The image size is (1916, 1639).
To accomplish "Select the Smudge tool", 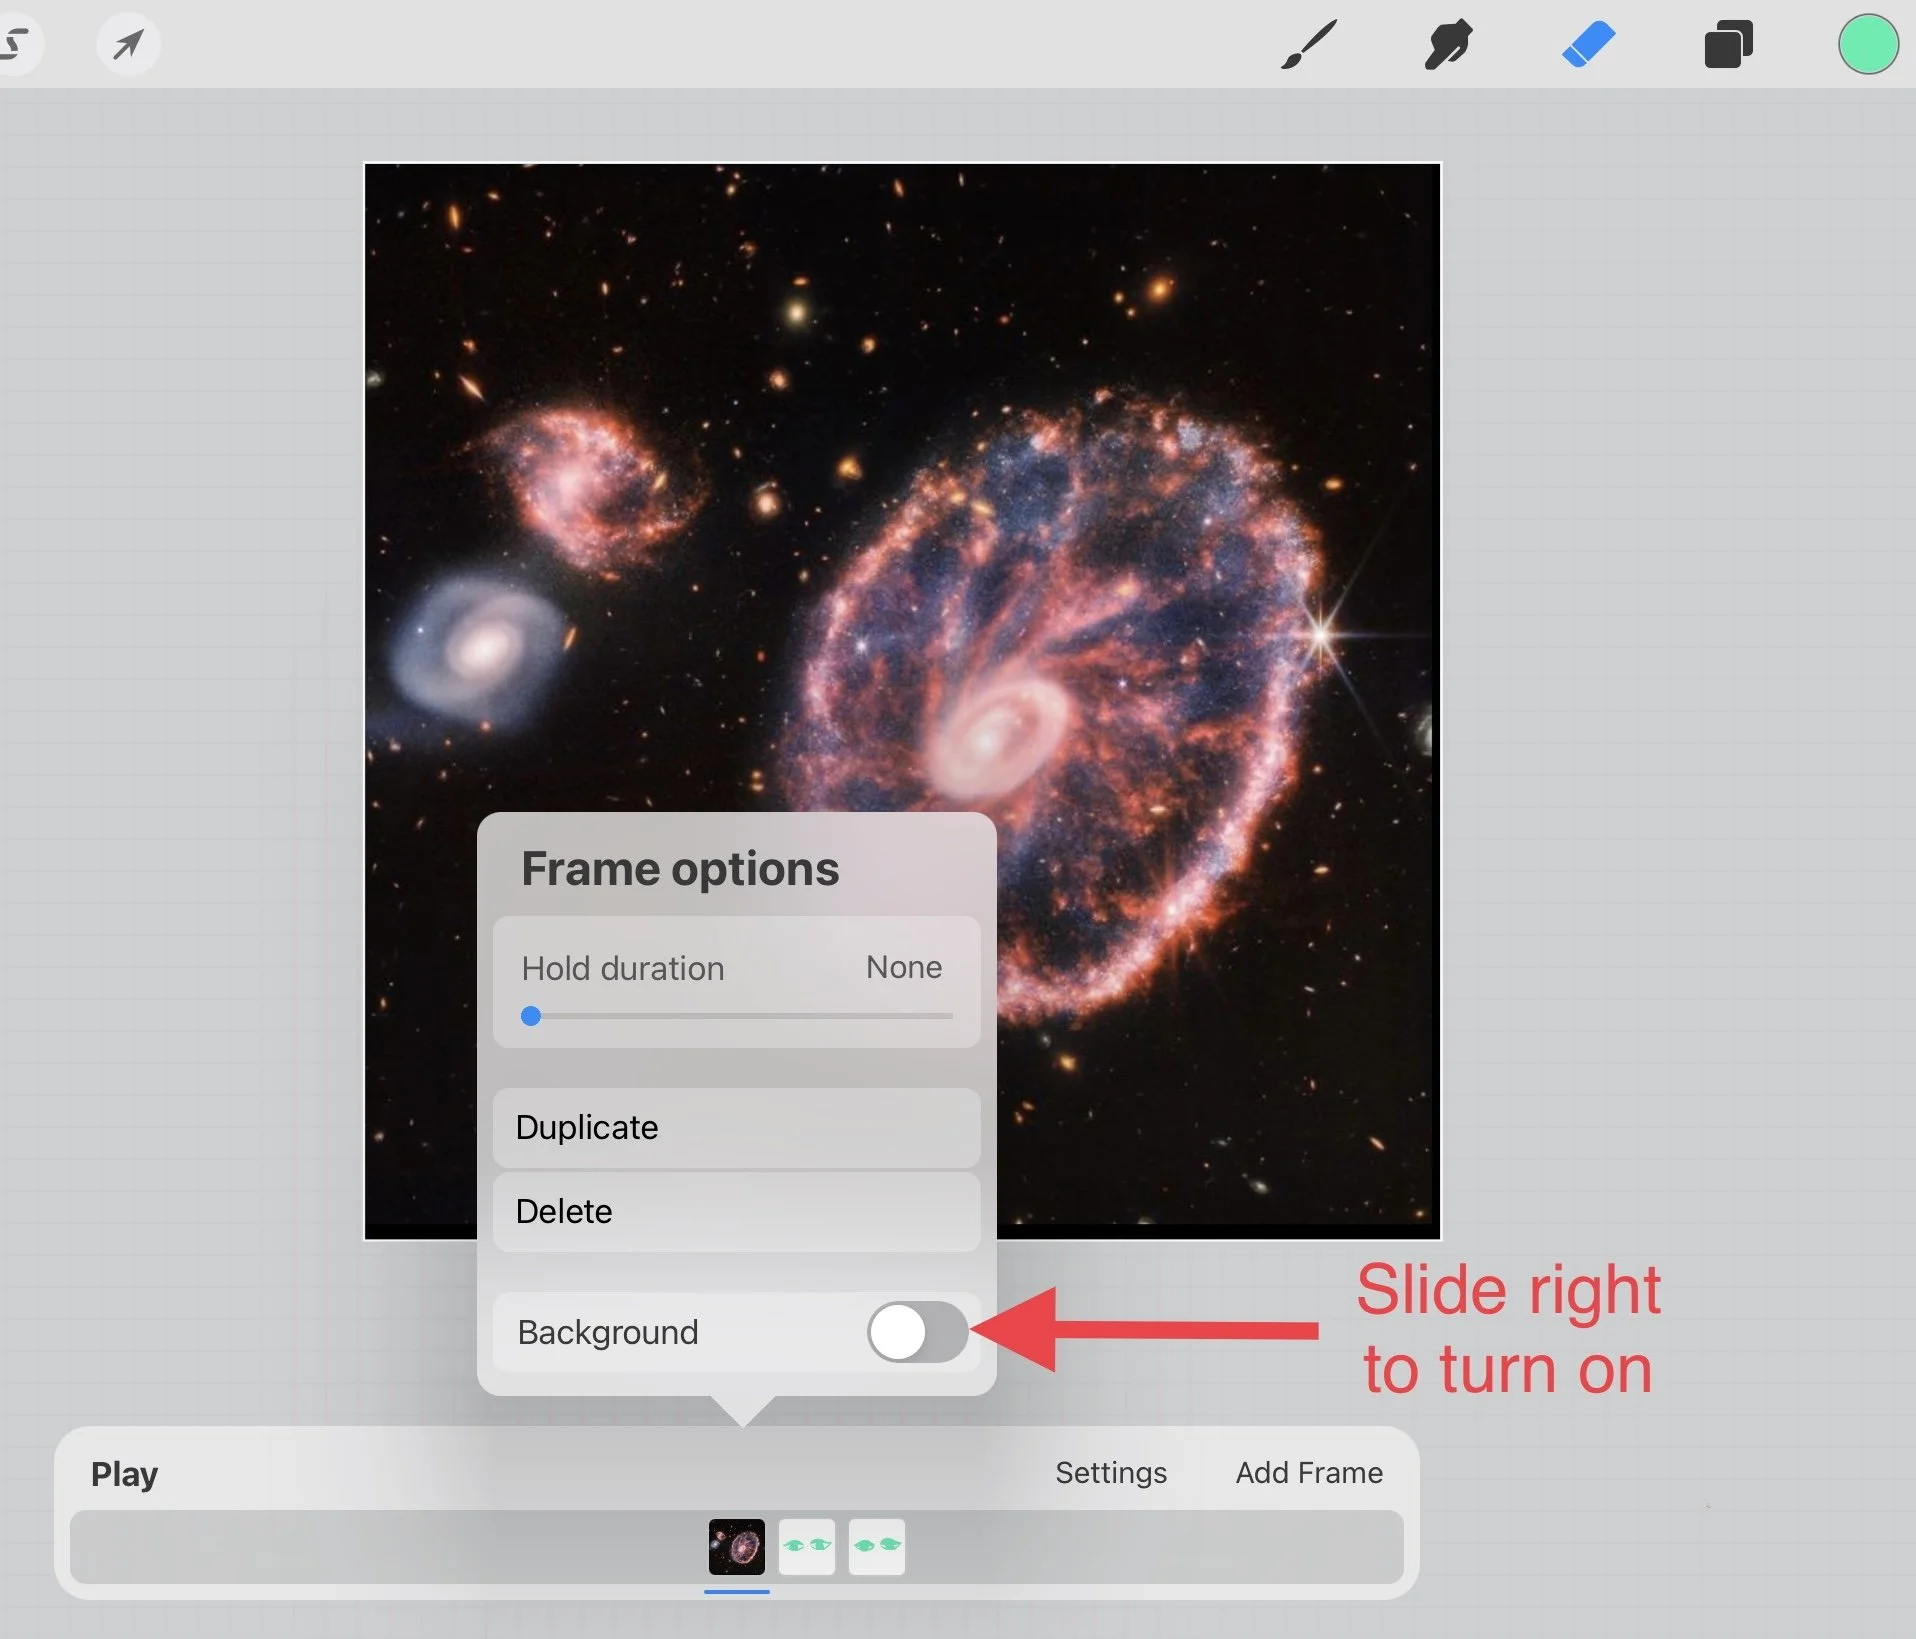I will [1448, 45].
